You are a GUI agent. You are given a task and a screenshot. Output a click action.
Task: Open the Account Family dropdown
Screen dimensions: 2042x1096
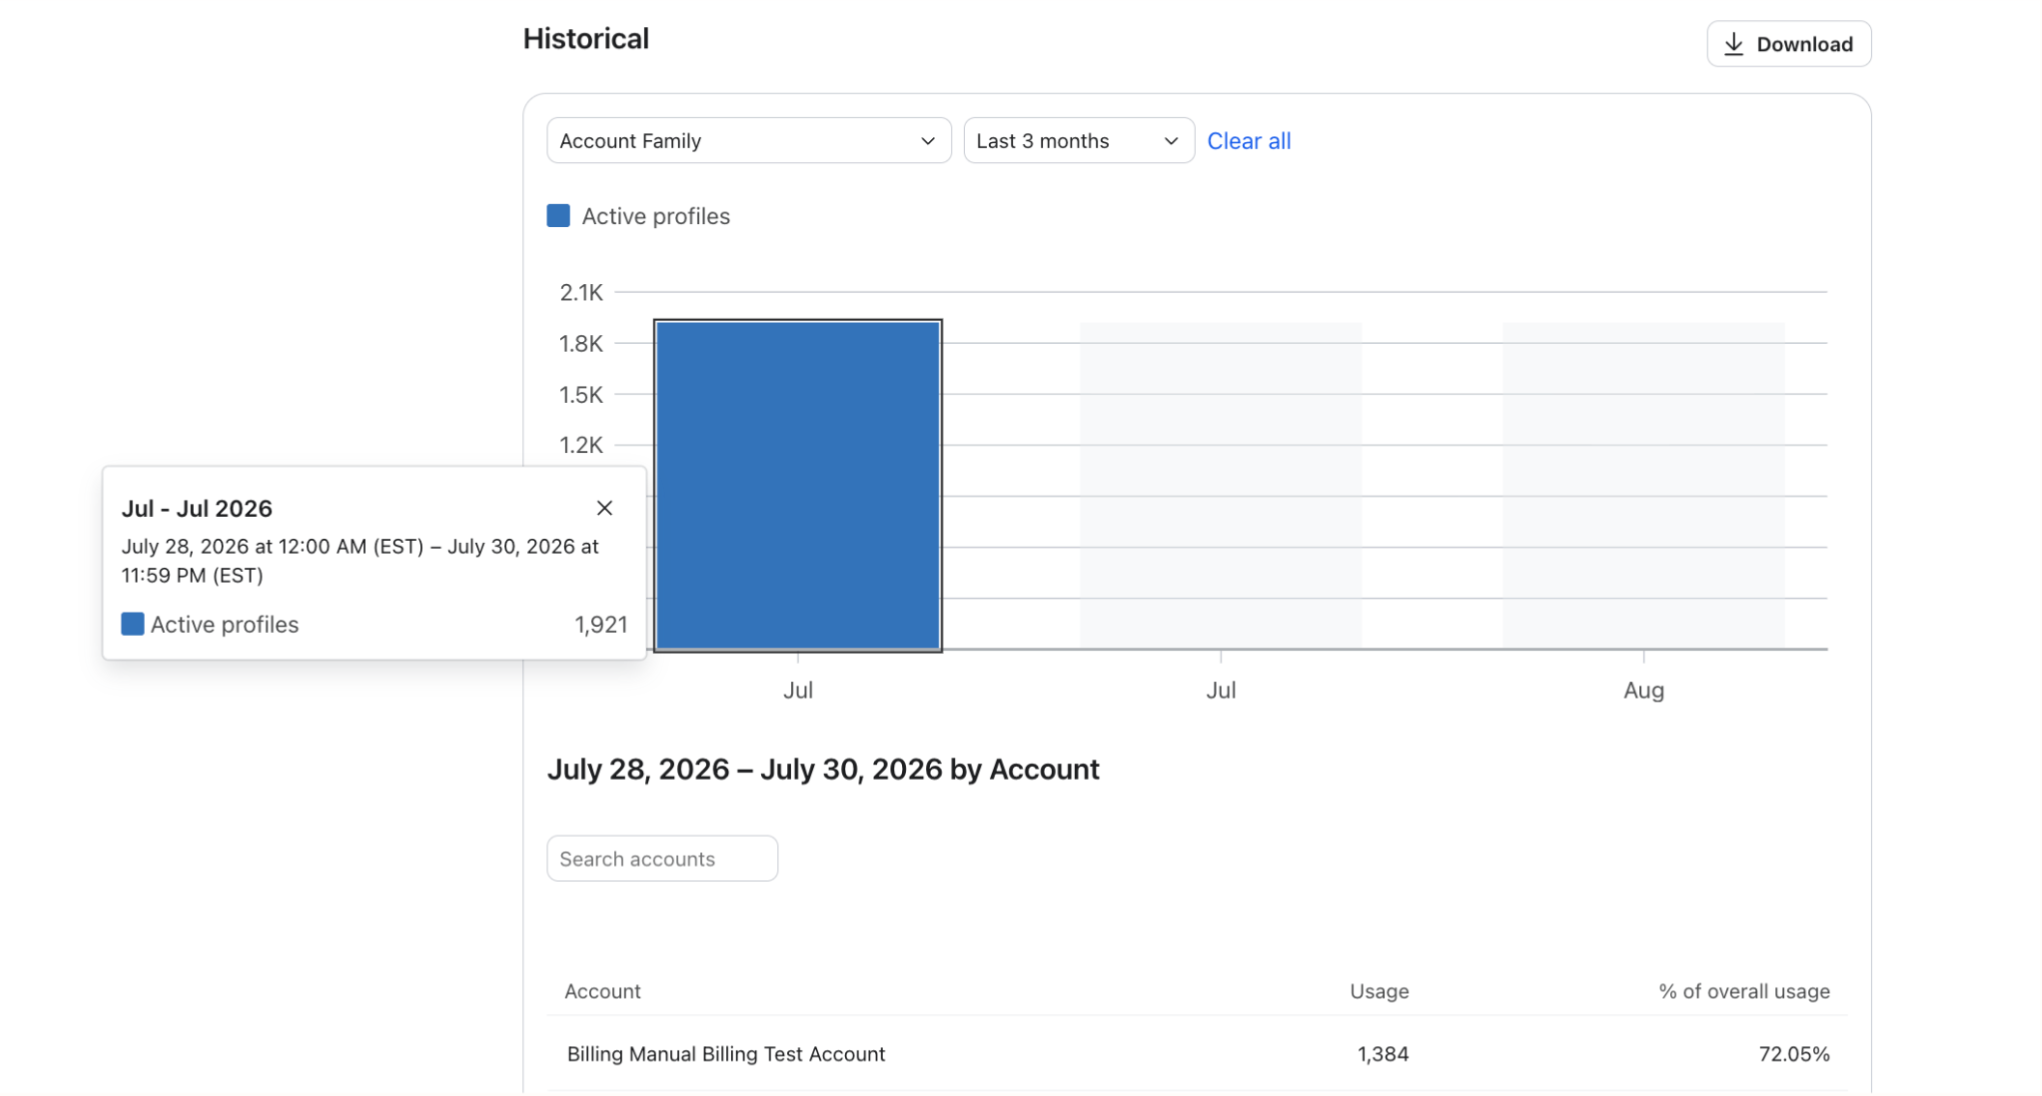pos(748,141)
